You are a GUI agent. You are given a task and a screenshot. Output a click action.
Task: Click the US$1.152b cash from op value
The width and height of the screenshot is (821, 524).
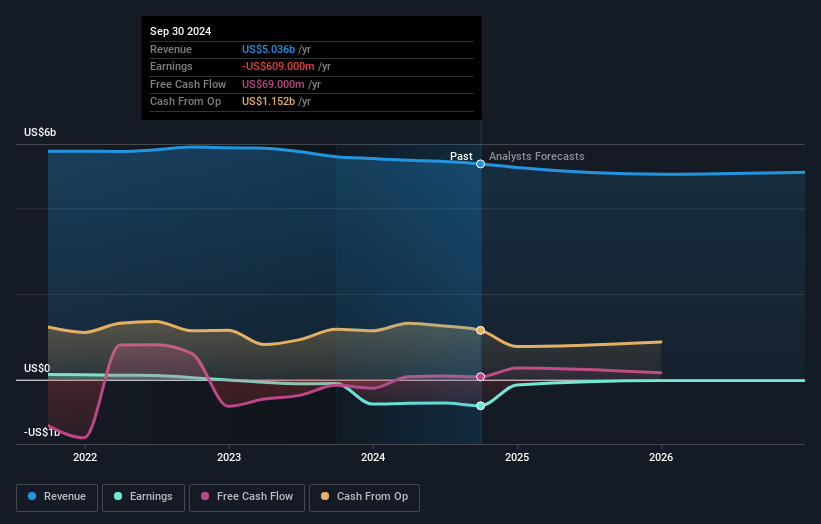[x=268, y=102]
